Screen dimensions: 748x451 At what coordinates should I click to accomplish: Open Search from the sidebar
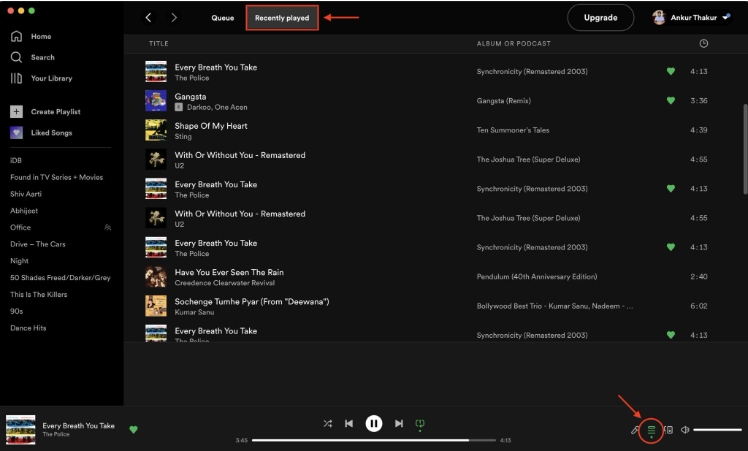[x=17, y=57]
